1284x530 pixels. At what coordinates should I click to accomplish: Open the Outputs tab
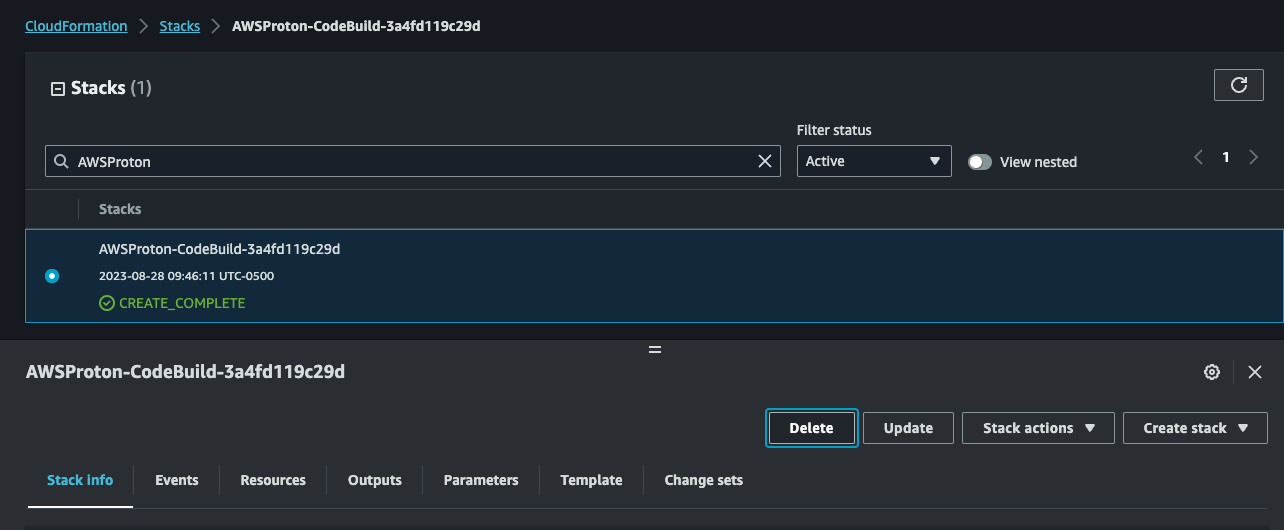tap(375, 480)
